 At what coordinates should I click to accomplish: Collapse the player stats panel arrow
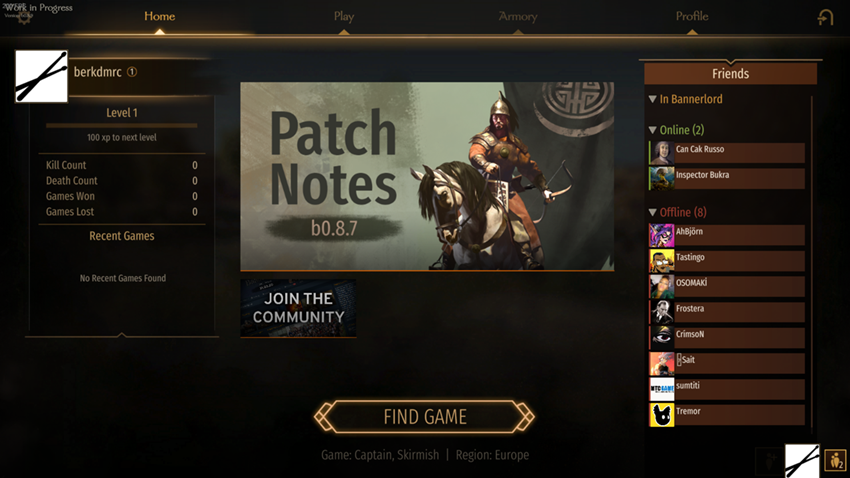pos(122,335)
